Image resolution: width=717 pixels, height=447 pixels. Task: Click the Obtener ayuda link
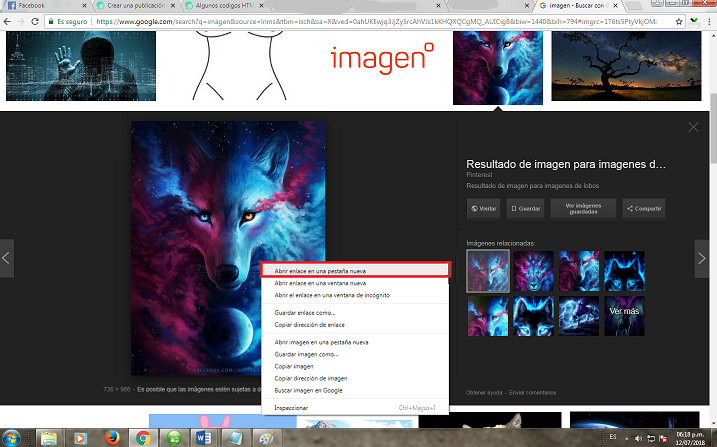click(484, 393)
